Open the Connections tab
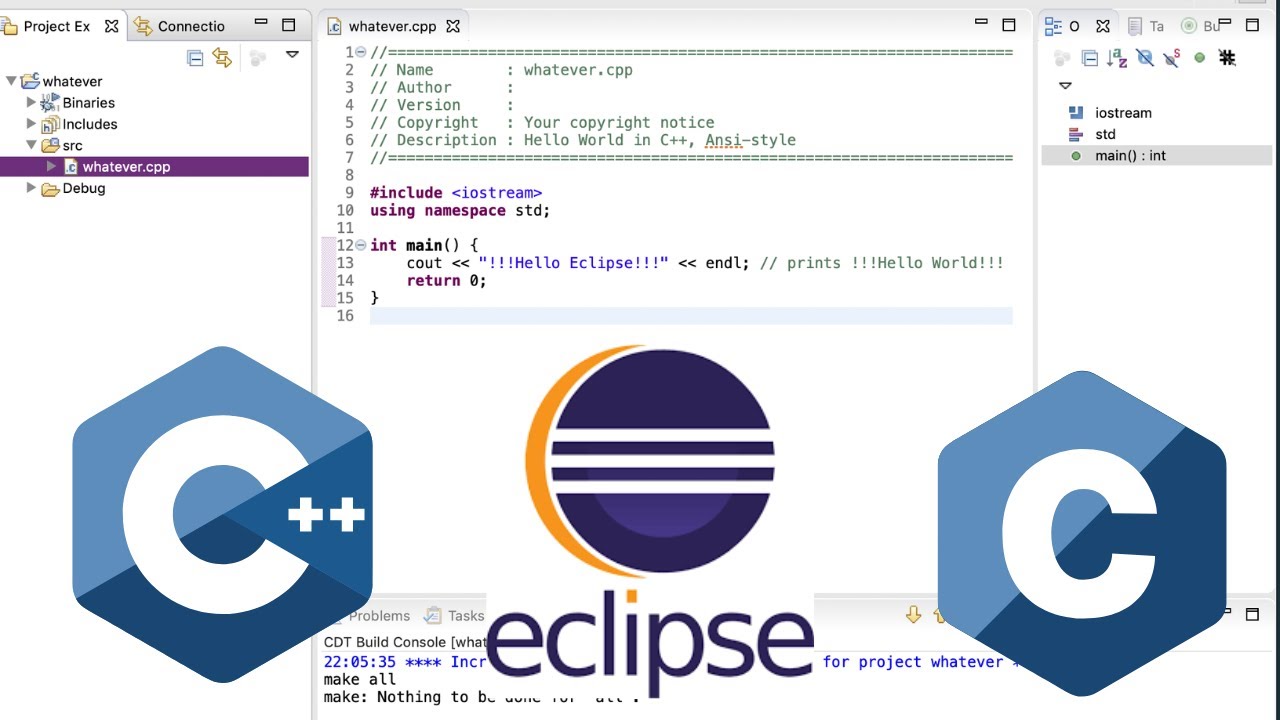The height and width of the screenshot is (720, 1280). point(191,26)
